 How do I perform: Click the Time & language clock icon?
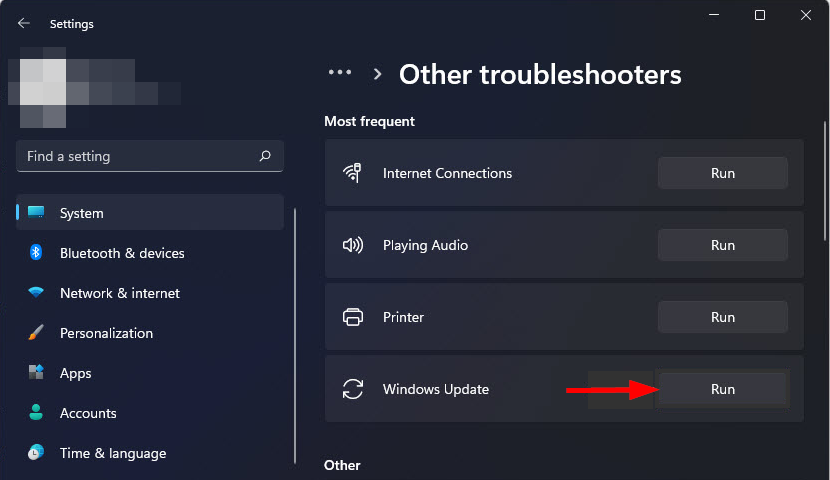click(x=36, y=453)
